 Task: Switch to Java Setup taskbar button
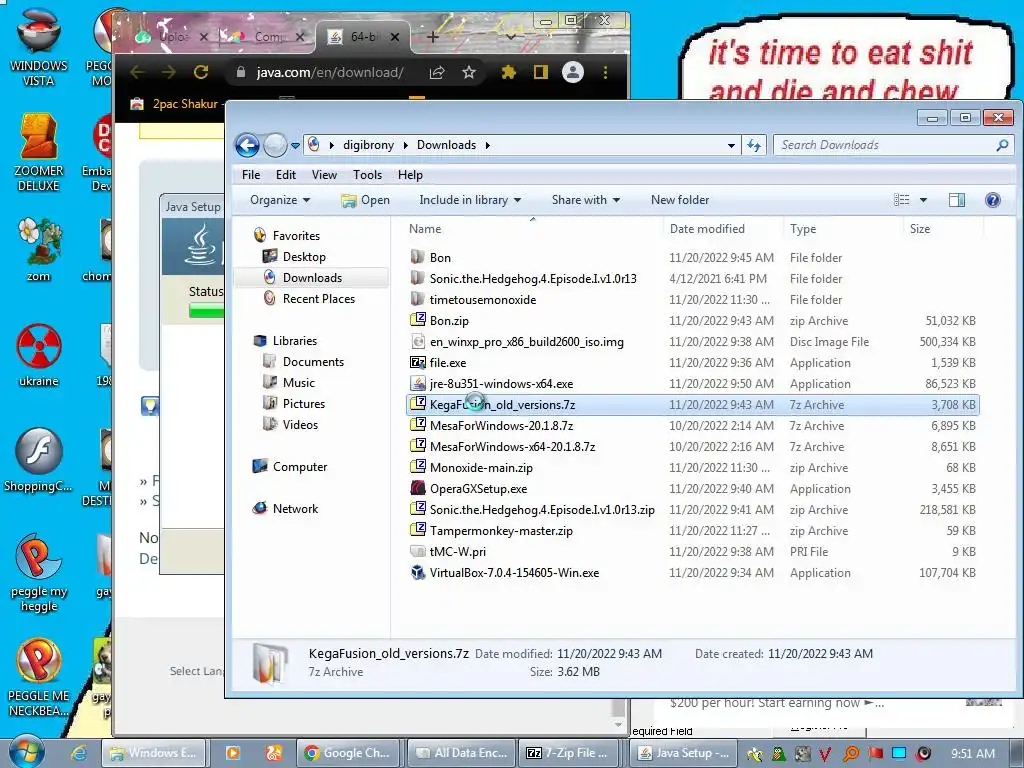[684, 753]
